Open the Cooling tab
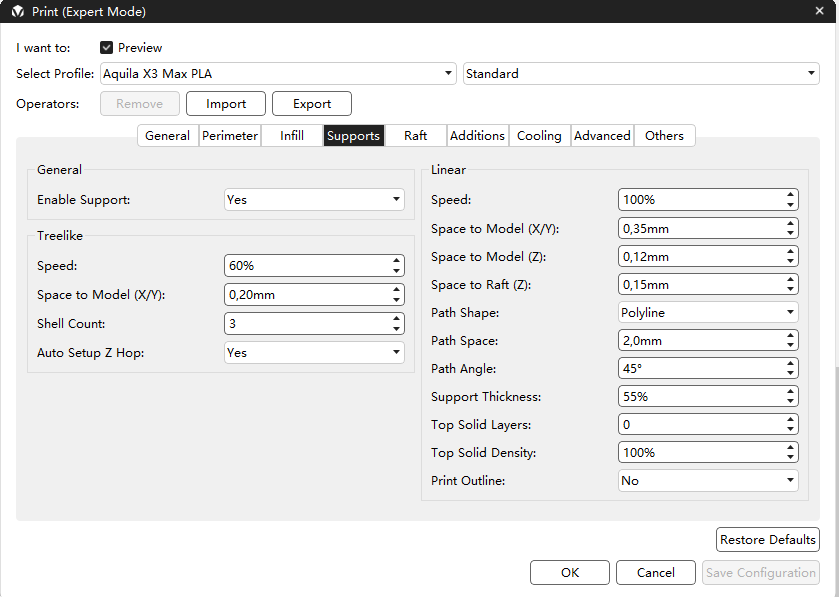The width and height of the screenshot is (839, 597). tap(539, 136)
